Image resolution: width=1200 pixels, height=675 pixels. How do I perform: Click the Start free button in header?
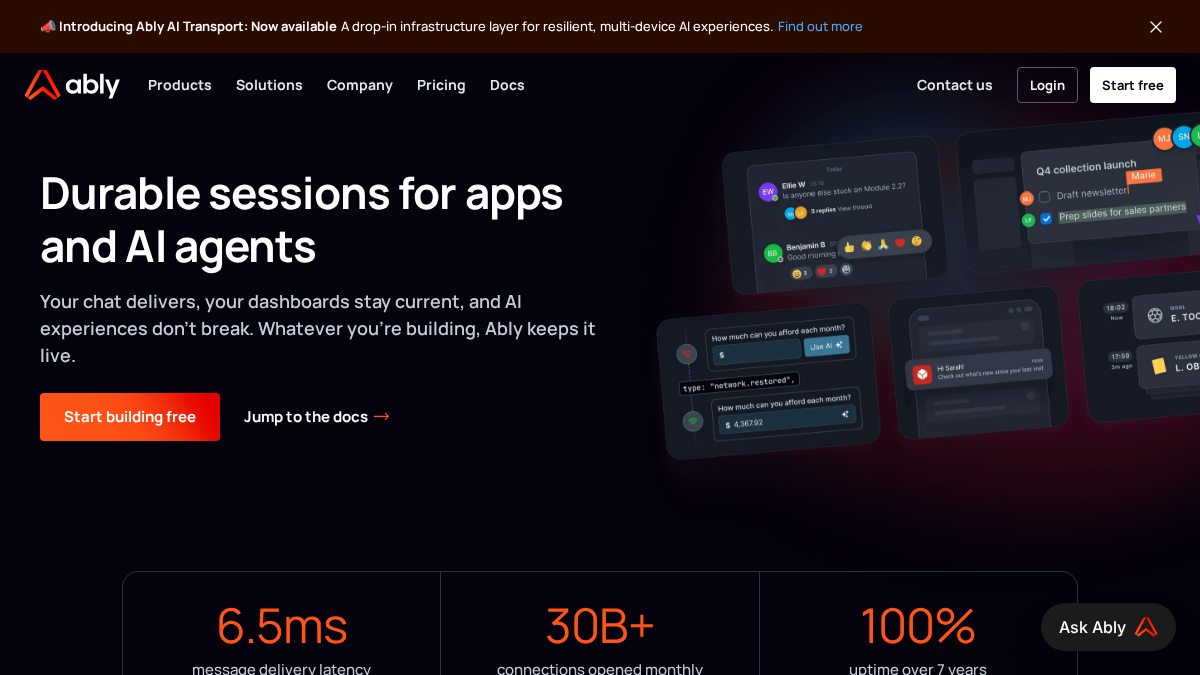1133,85
